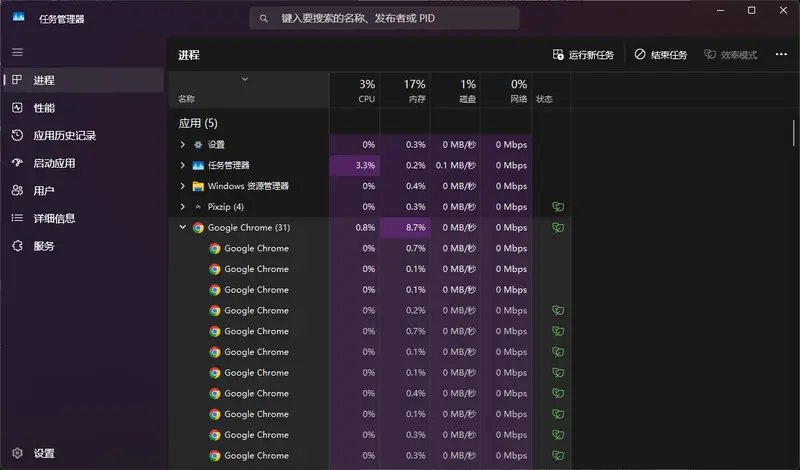This screenshot has height=470, width=800.
Task: Expand the Windows Explorer process row
Action: pos(182,186)
